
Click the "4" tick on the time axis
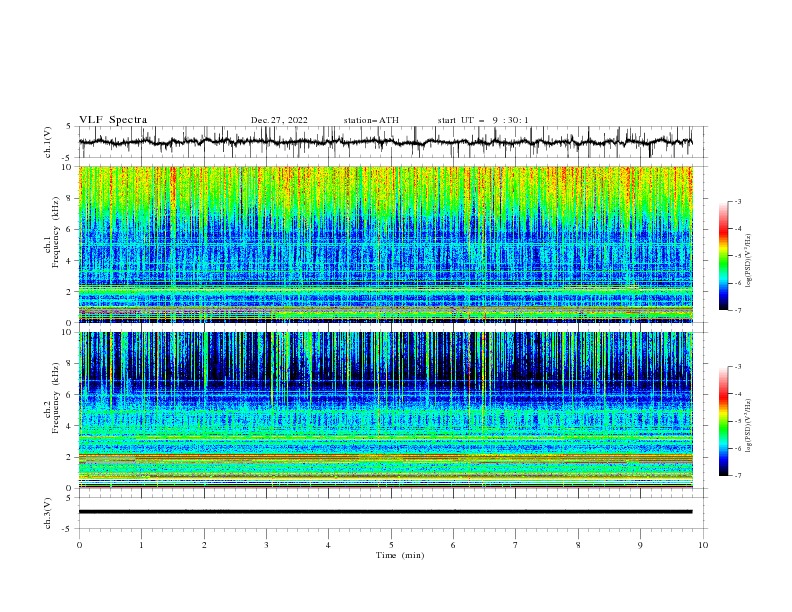[329, 545]
